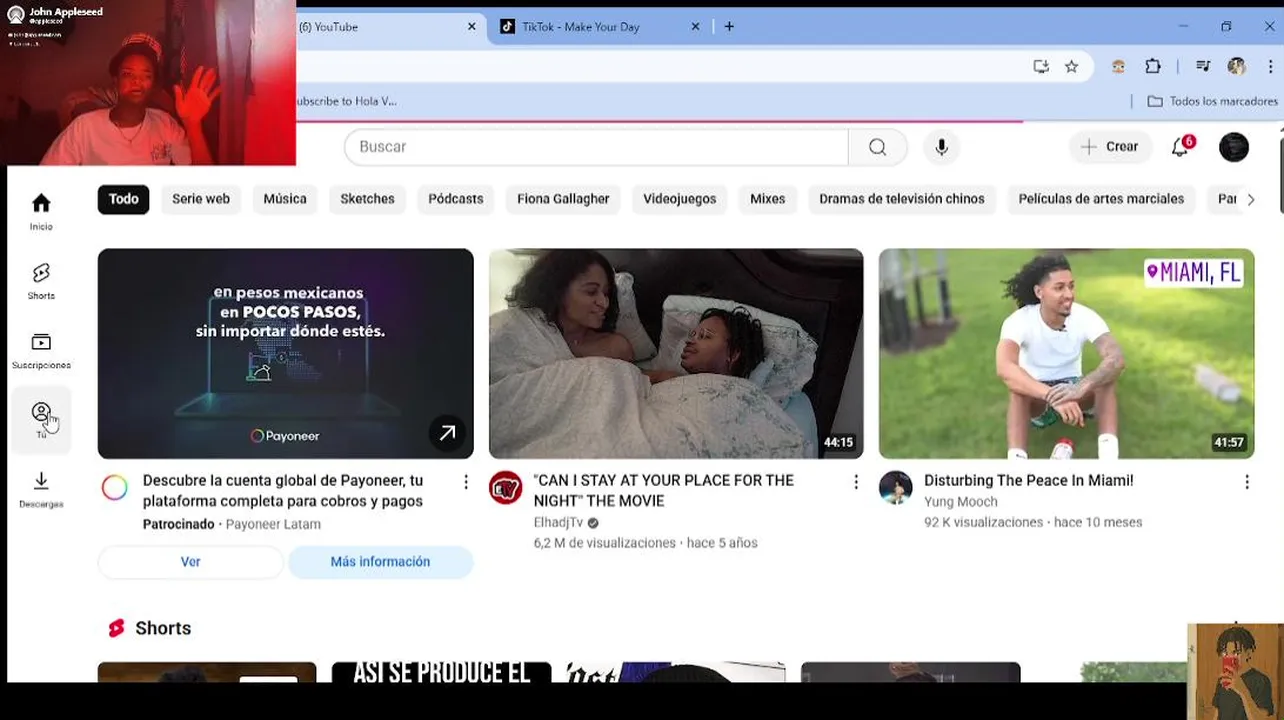Click the media control icon in Chrome toolbar
1284x720 pixels.
pyautogui.click(x=1203, y=66)
